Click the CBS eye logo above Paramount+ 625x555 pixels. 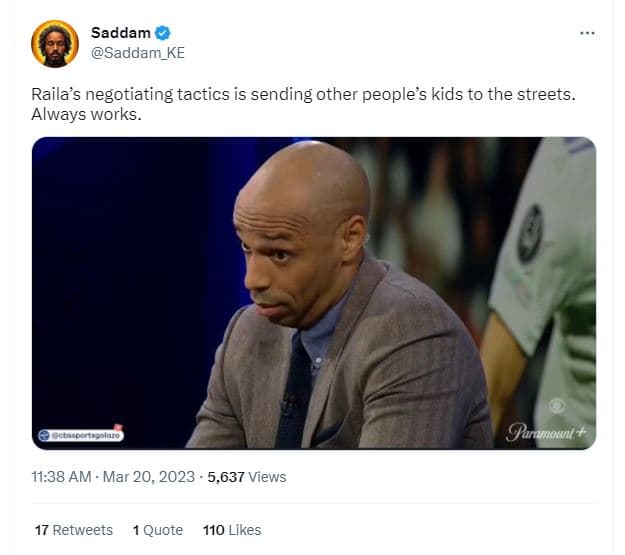click(x=556, y=406)
